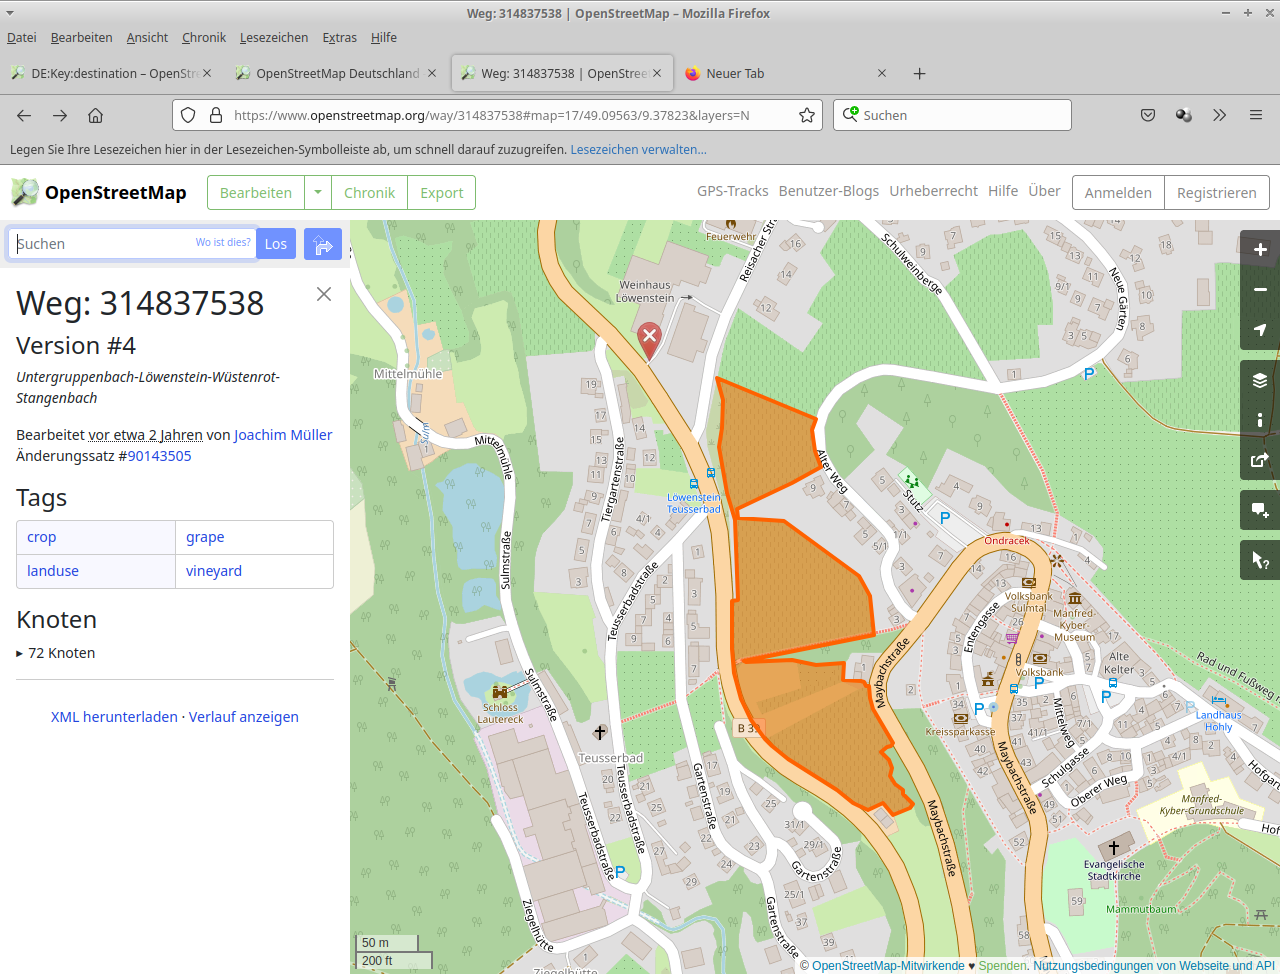Switch to OpenStreetMap Deutschland tab
This screenshot has height=974, width=1280.
[x=337, y=73]
